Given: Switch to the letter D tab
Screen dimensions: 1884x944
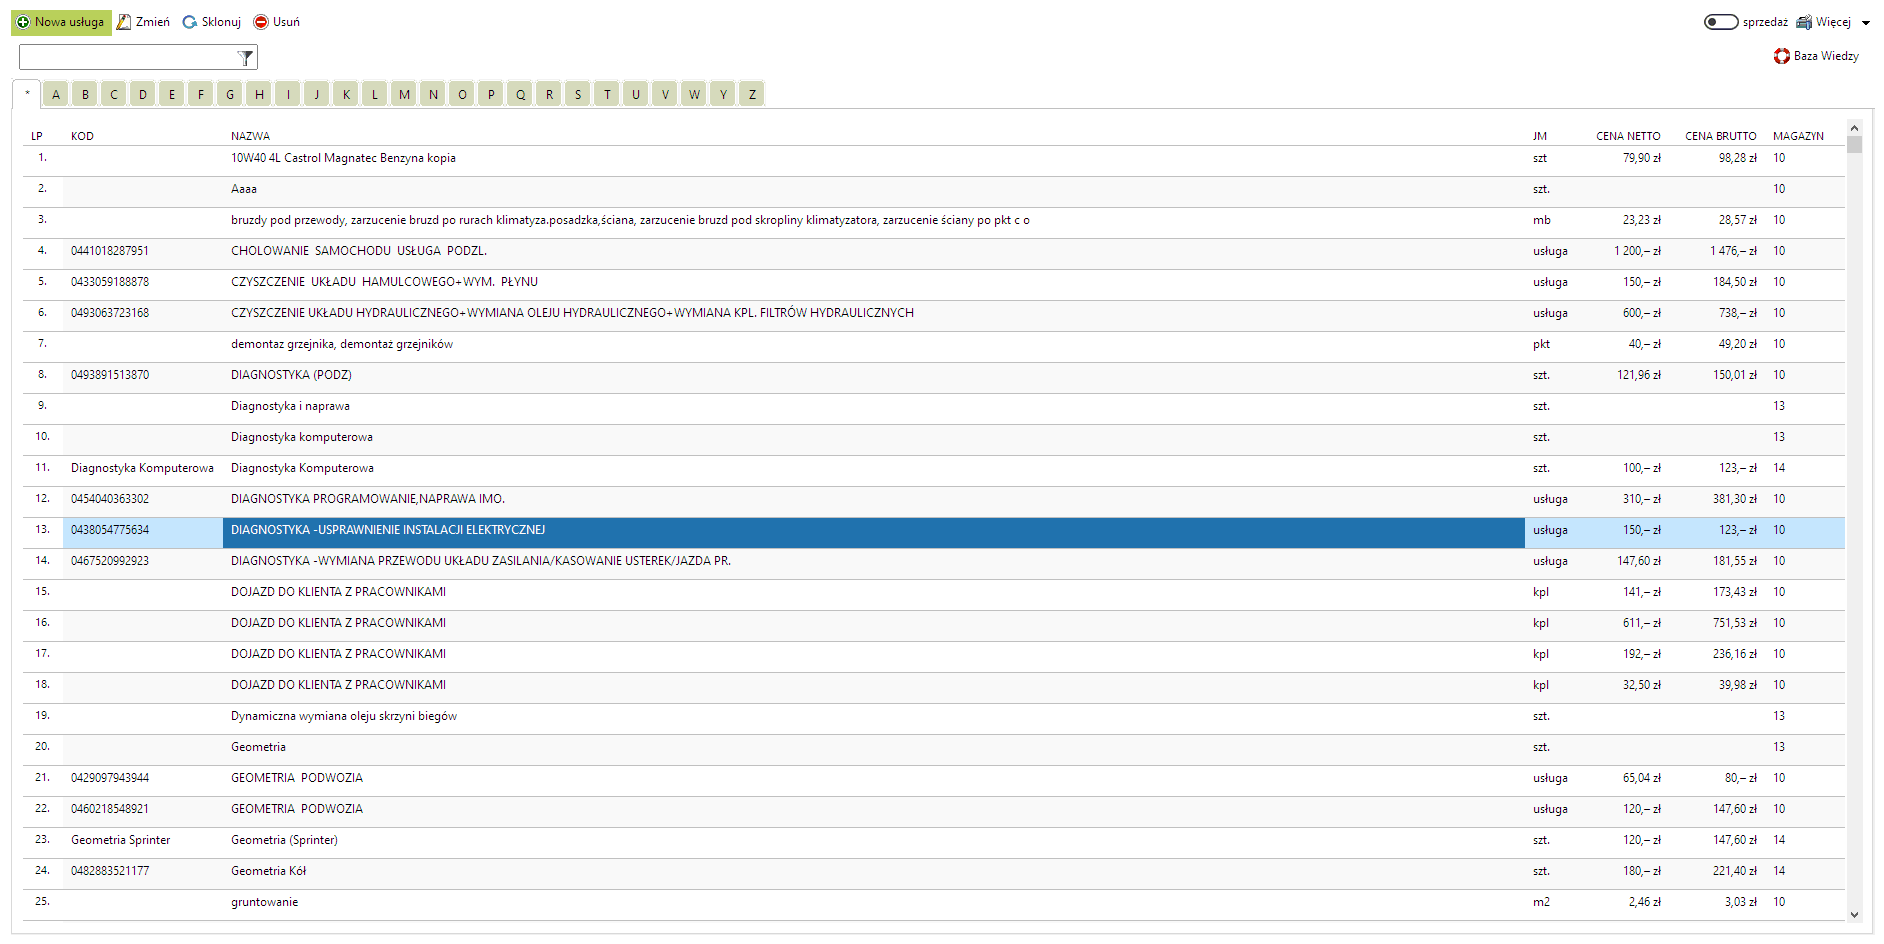Looking at the screenshot, I should (143, 95).
